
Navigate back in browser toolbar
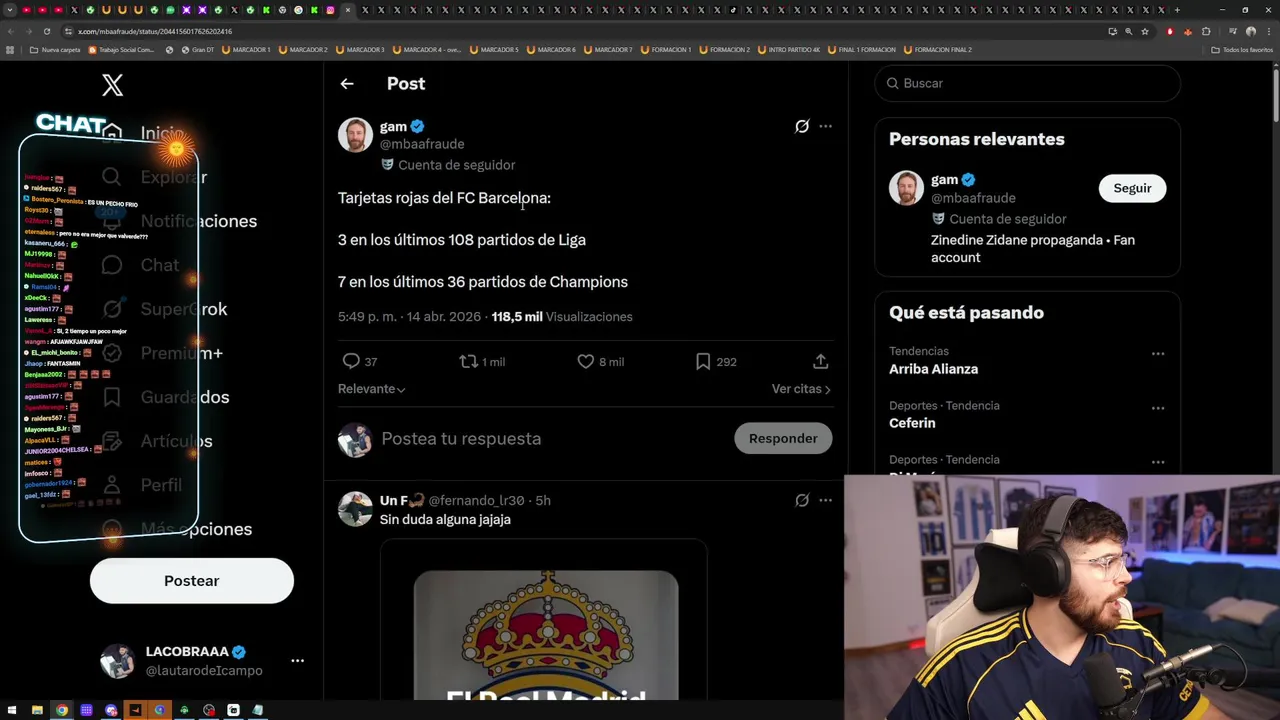(x=10, y=31)
